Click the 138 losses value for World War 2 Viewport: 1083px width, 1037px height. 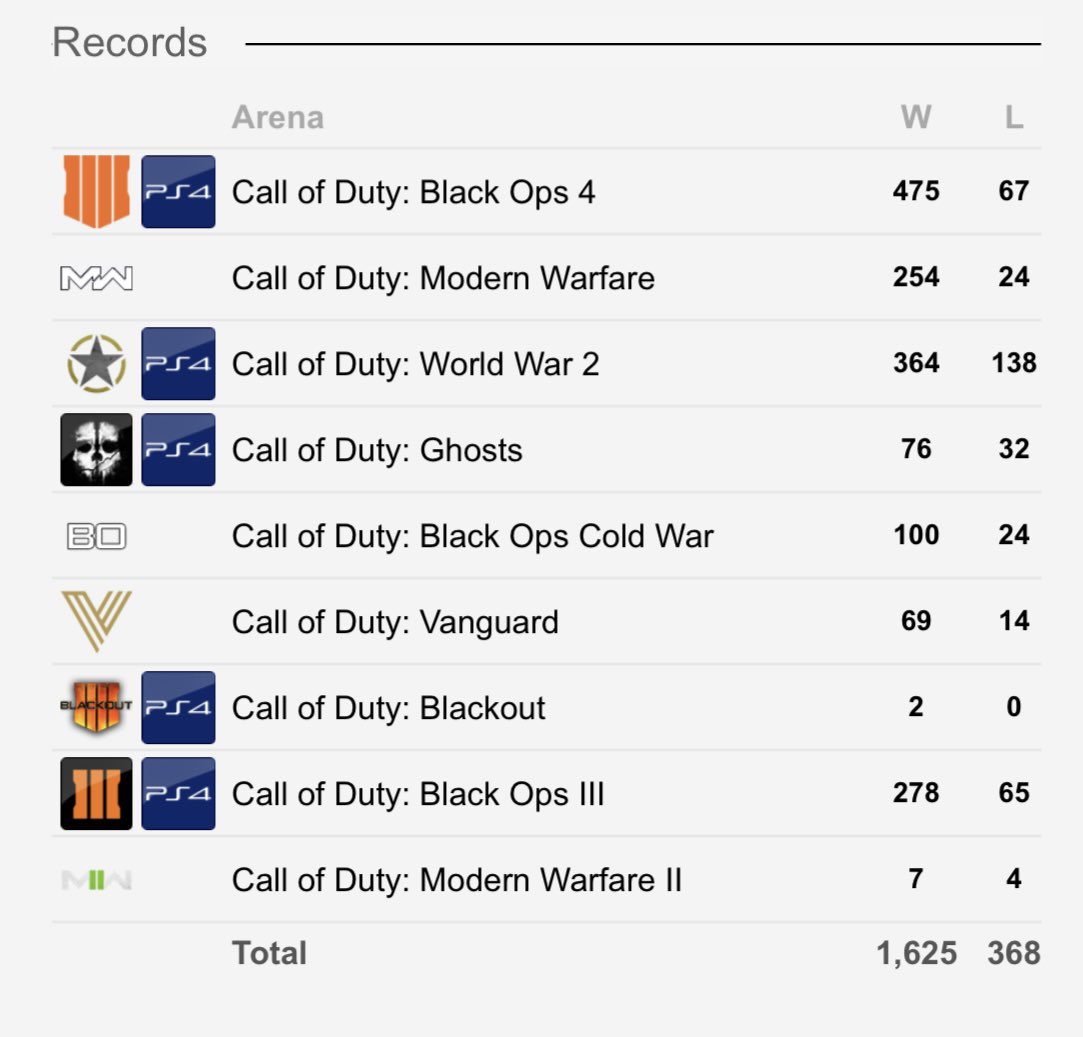coord(1014,363)
